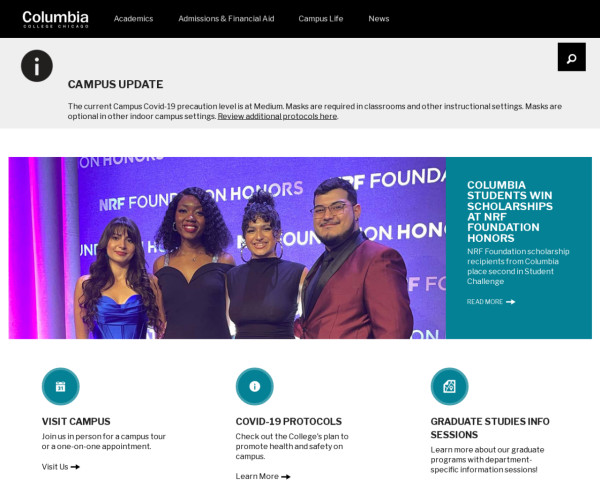
Task: Click the NRF Foundation Honors students photo
Action: tap(227, 248)
